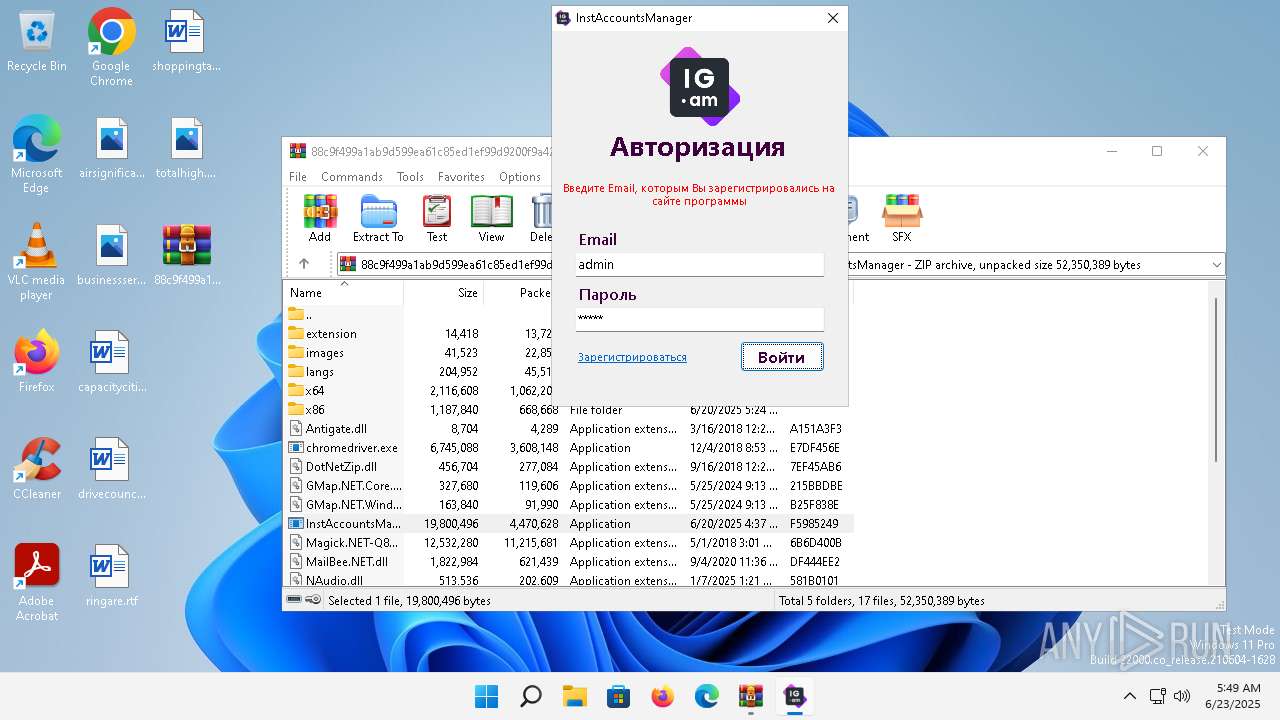Select the 88c9f499a1 archive desktop icon
Screen dimensions: 1280x720
point(187,255)
